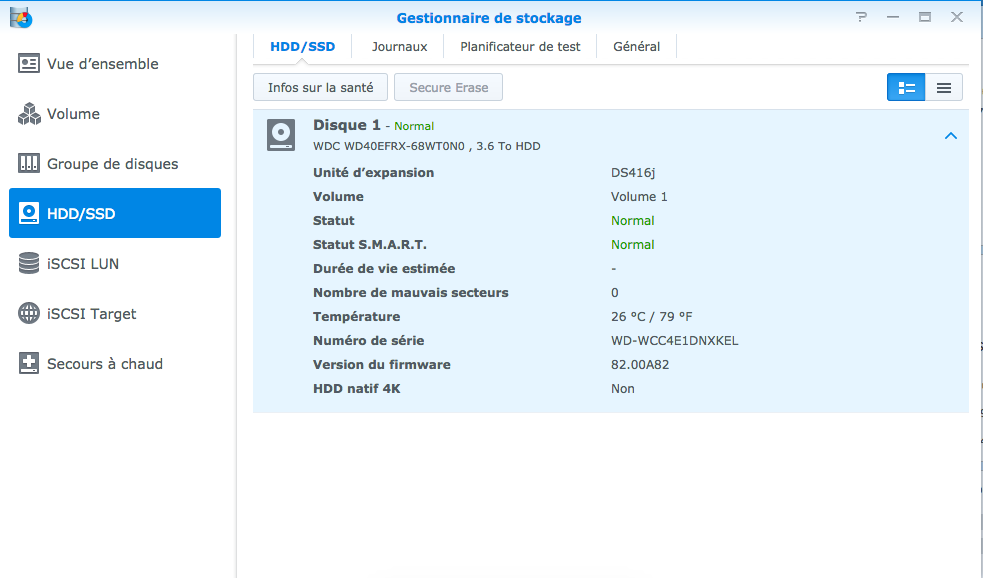Click the Groupe de disques icon
The width and height of the screenshot is (983, 578).
[x=29, y=164]
